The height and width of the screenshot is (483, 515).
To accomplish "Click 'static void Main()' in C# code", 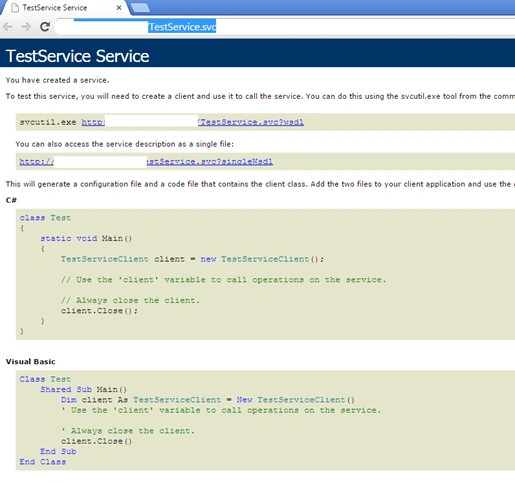I will (86, 238).
